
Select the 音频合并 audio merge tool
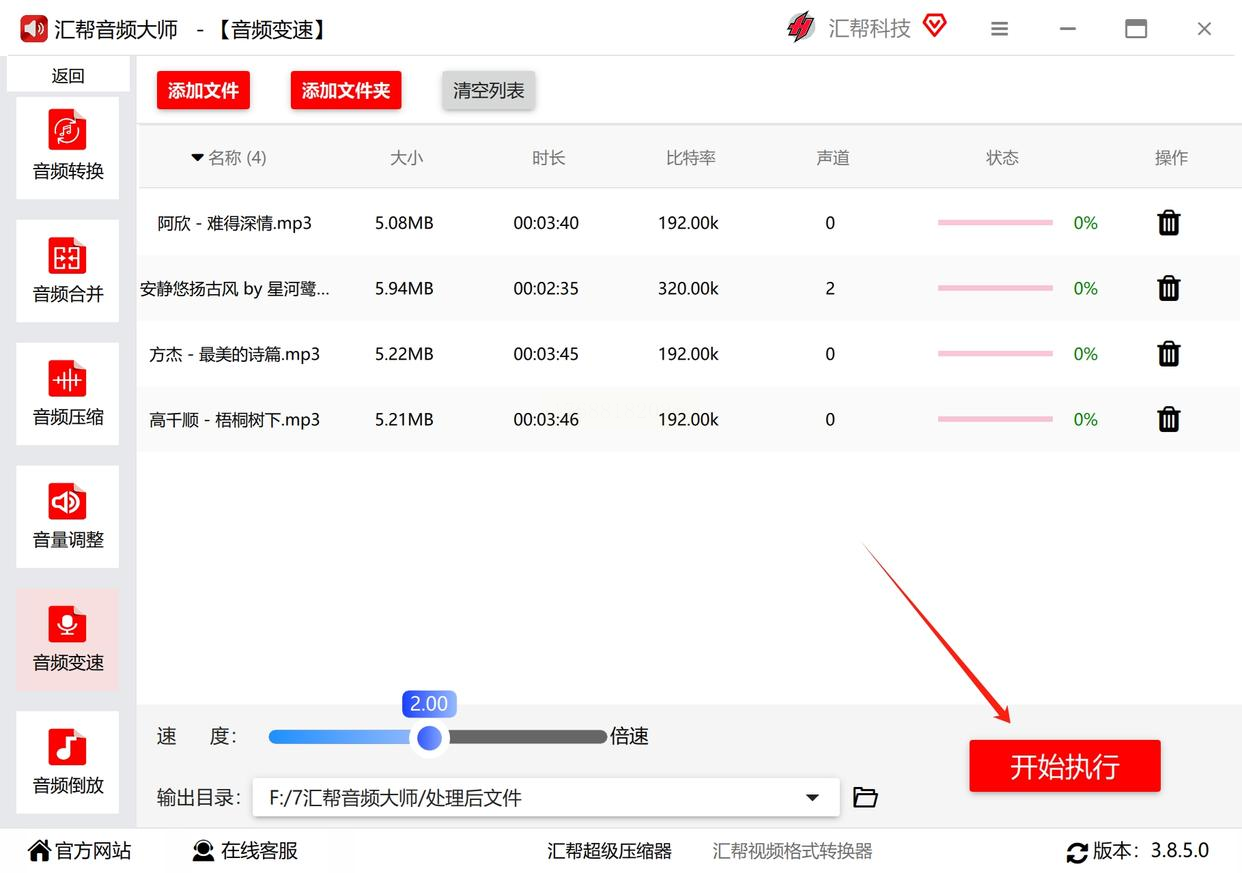point(68,270)
